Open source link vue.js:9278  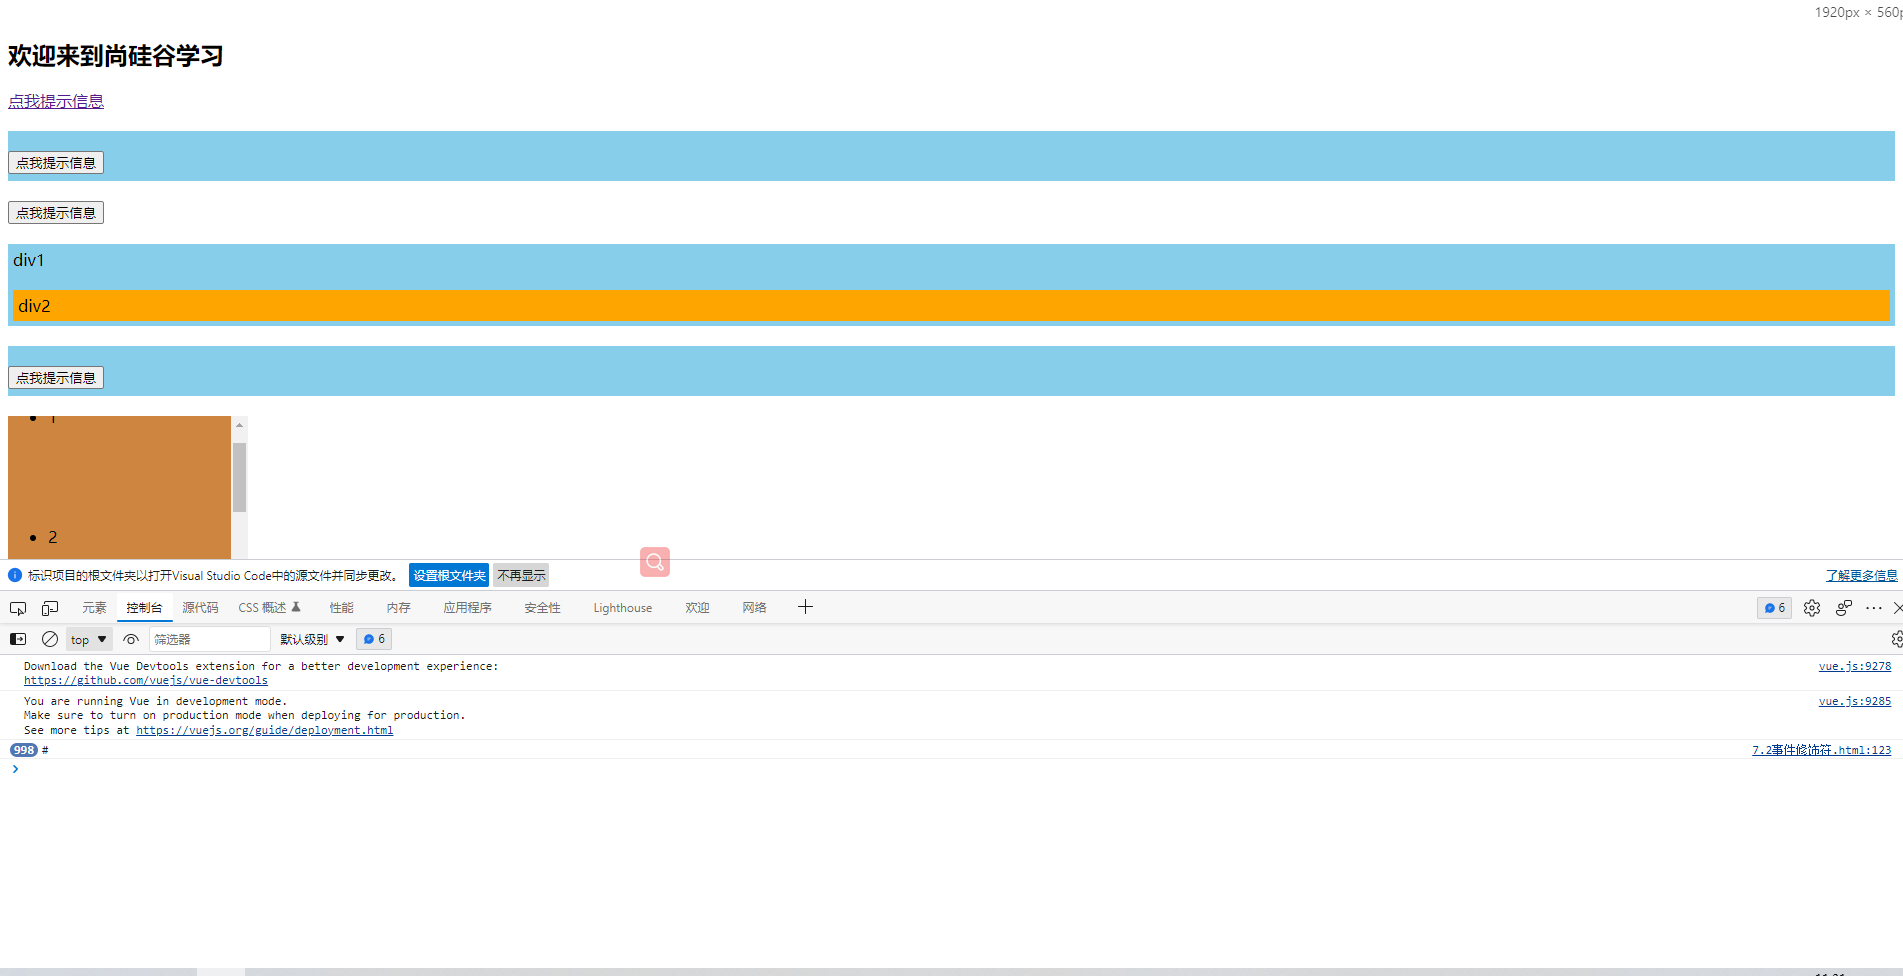click(1855, 666)
